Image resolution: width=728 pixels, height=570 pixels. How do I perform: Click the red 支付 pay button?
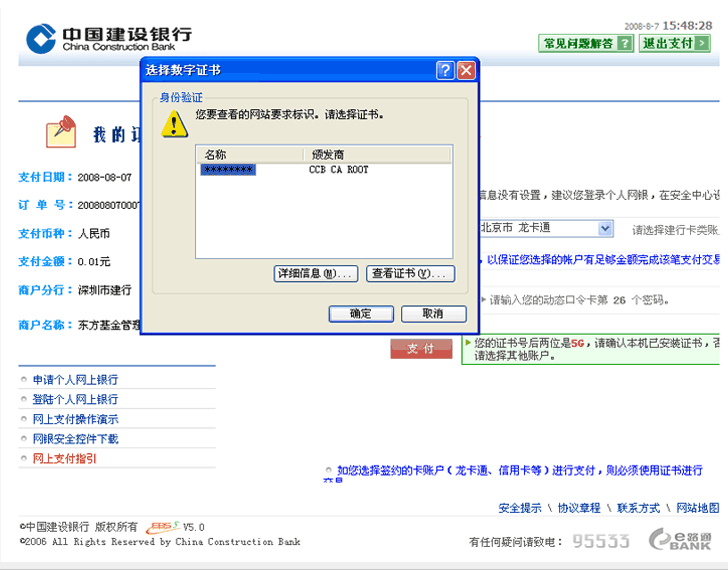pyautogui.click(x=421, y=349)
